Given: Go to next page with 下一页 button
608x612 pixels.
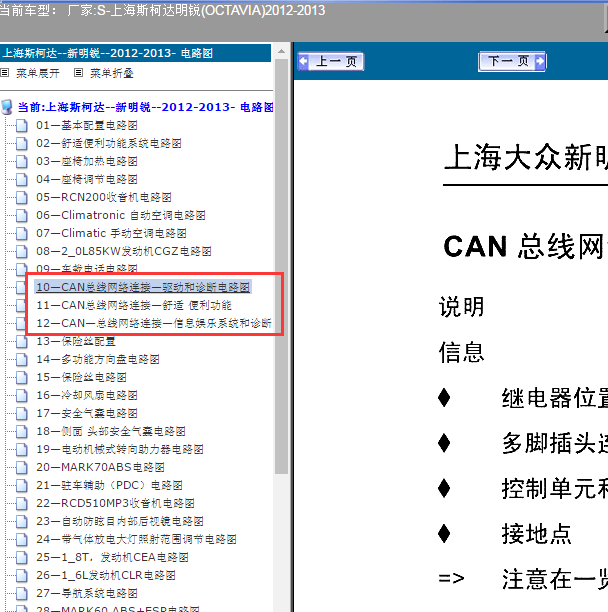Looking at the screenshot, I should coord(512,61).
